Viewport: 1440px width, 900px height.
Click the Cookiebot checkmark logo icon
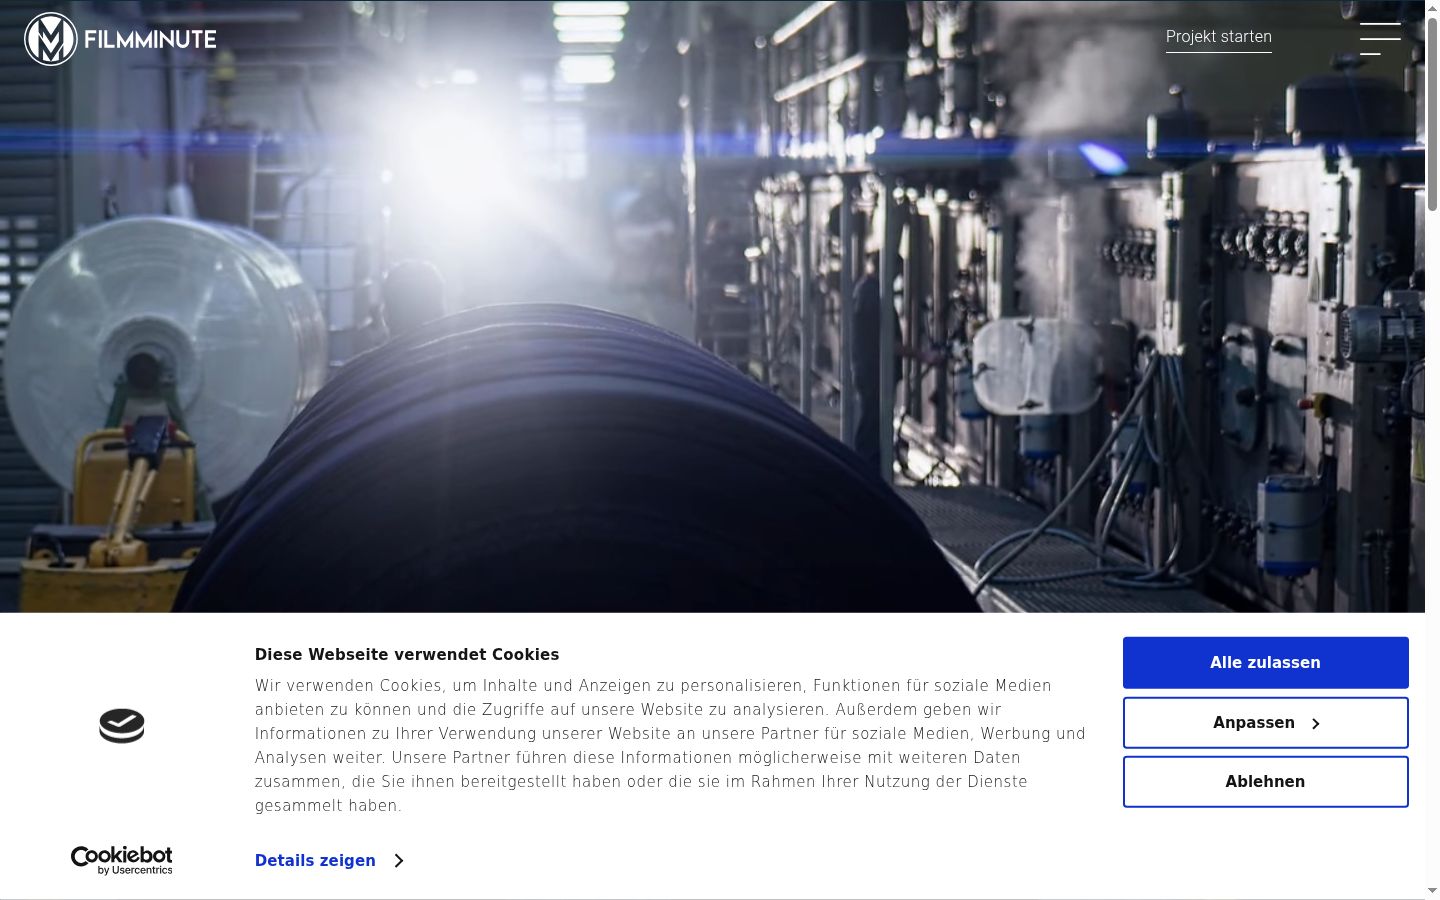click(122, 726)
